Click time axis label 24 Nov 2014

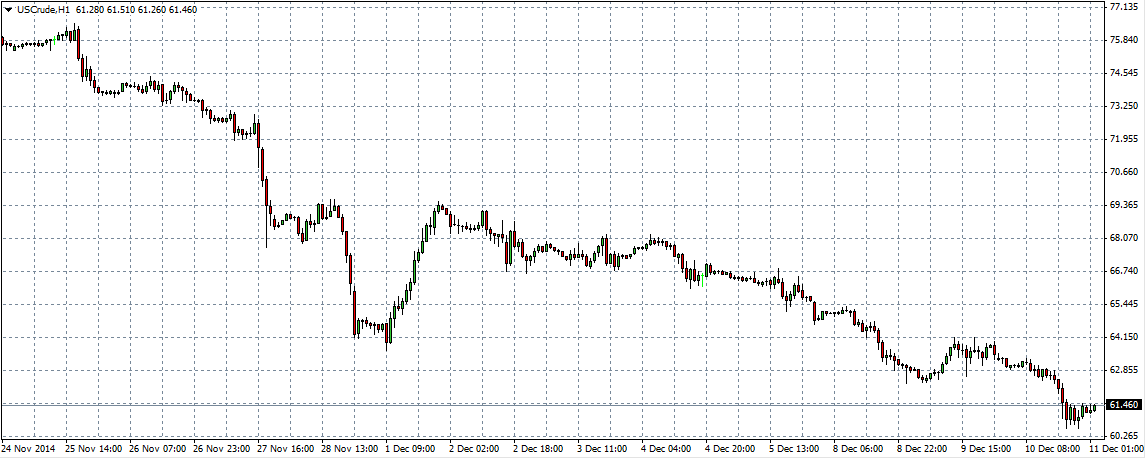(x=26, y=449)
